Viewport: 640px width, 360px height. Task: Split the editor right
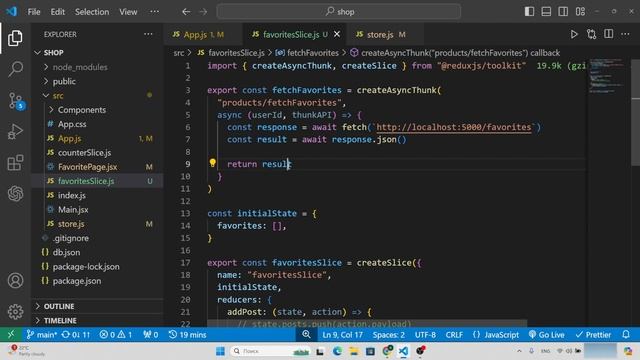coord(608,34)
